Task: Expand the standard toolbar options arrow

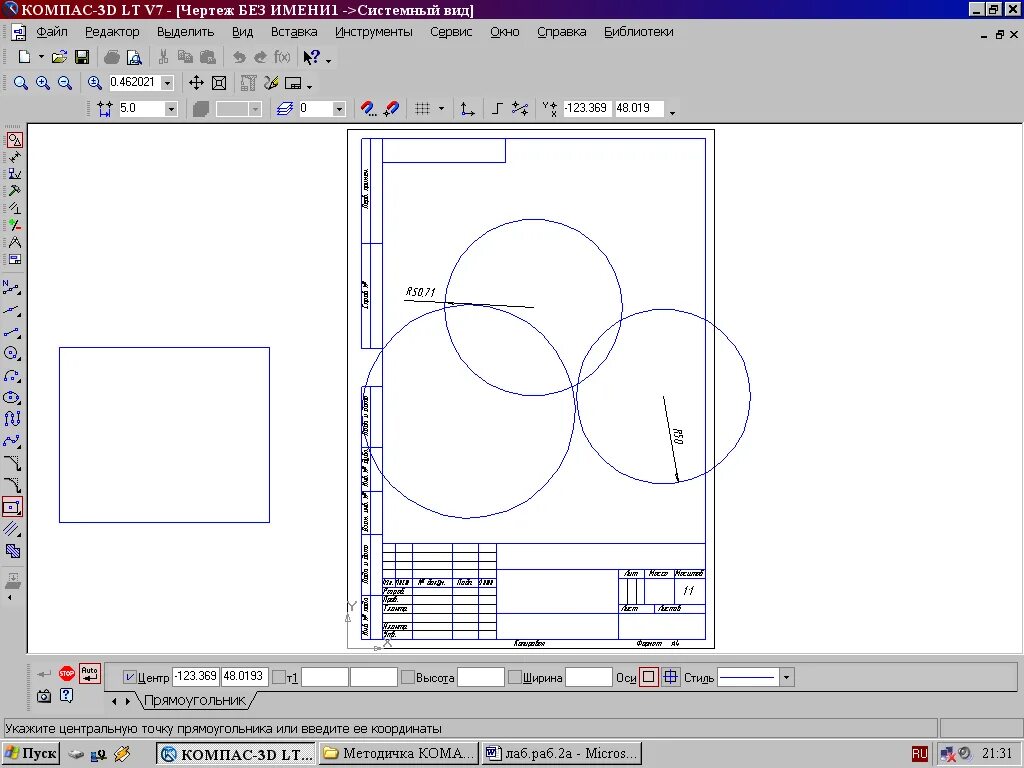Action: click(328, 61)
